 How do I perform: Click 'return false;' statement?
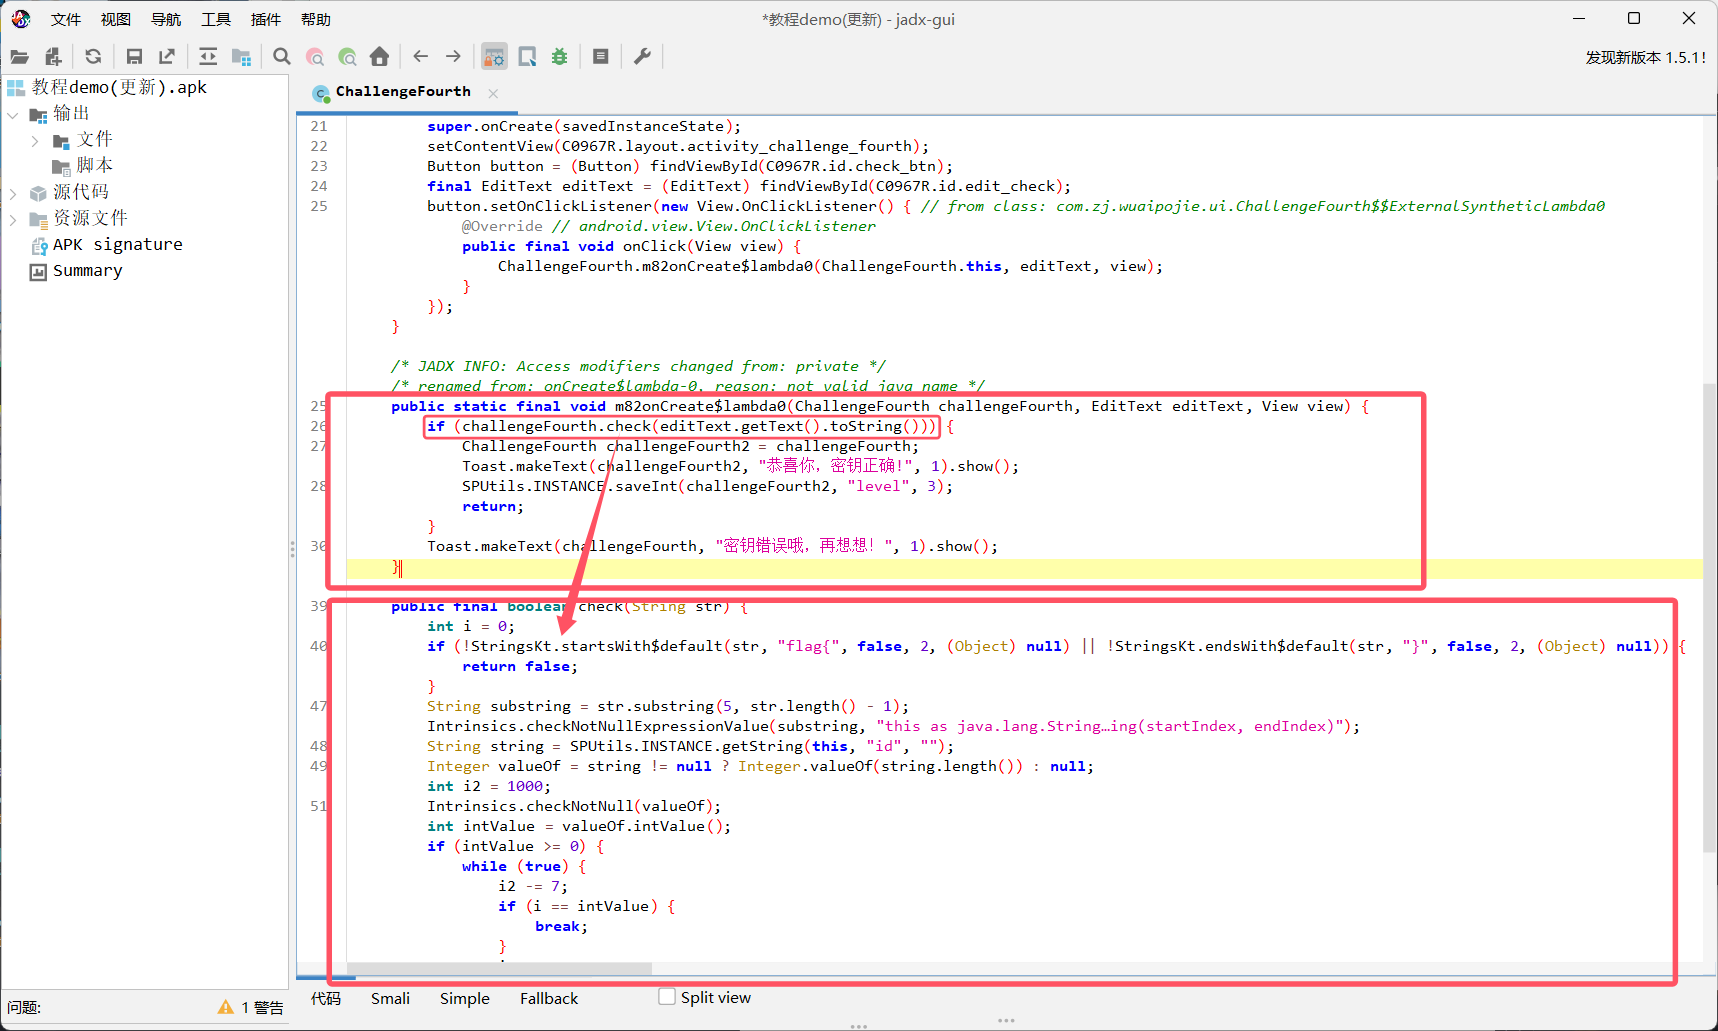520,666
